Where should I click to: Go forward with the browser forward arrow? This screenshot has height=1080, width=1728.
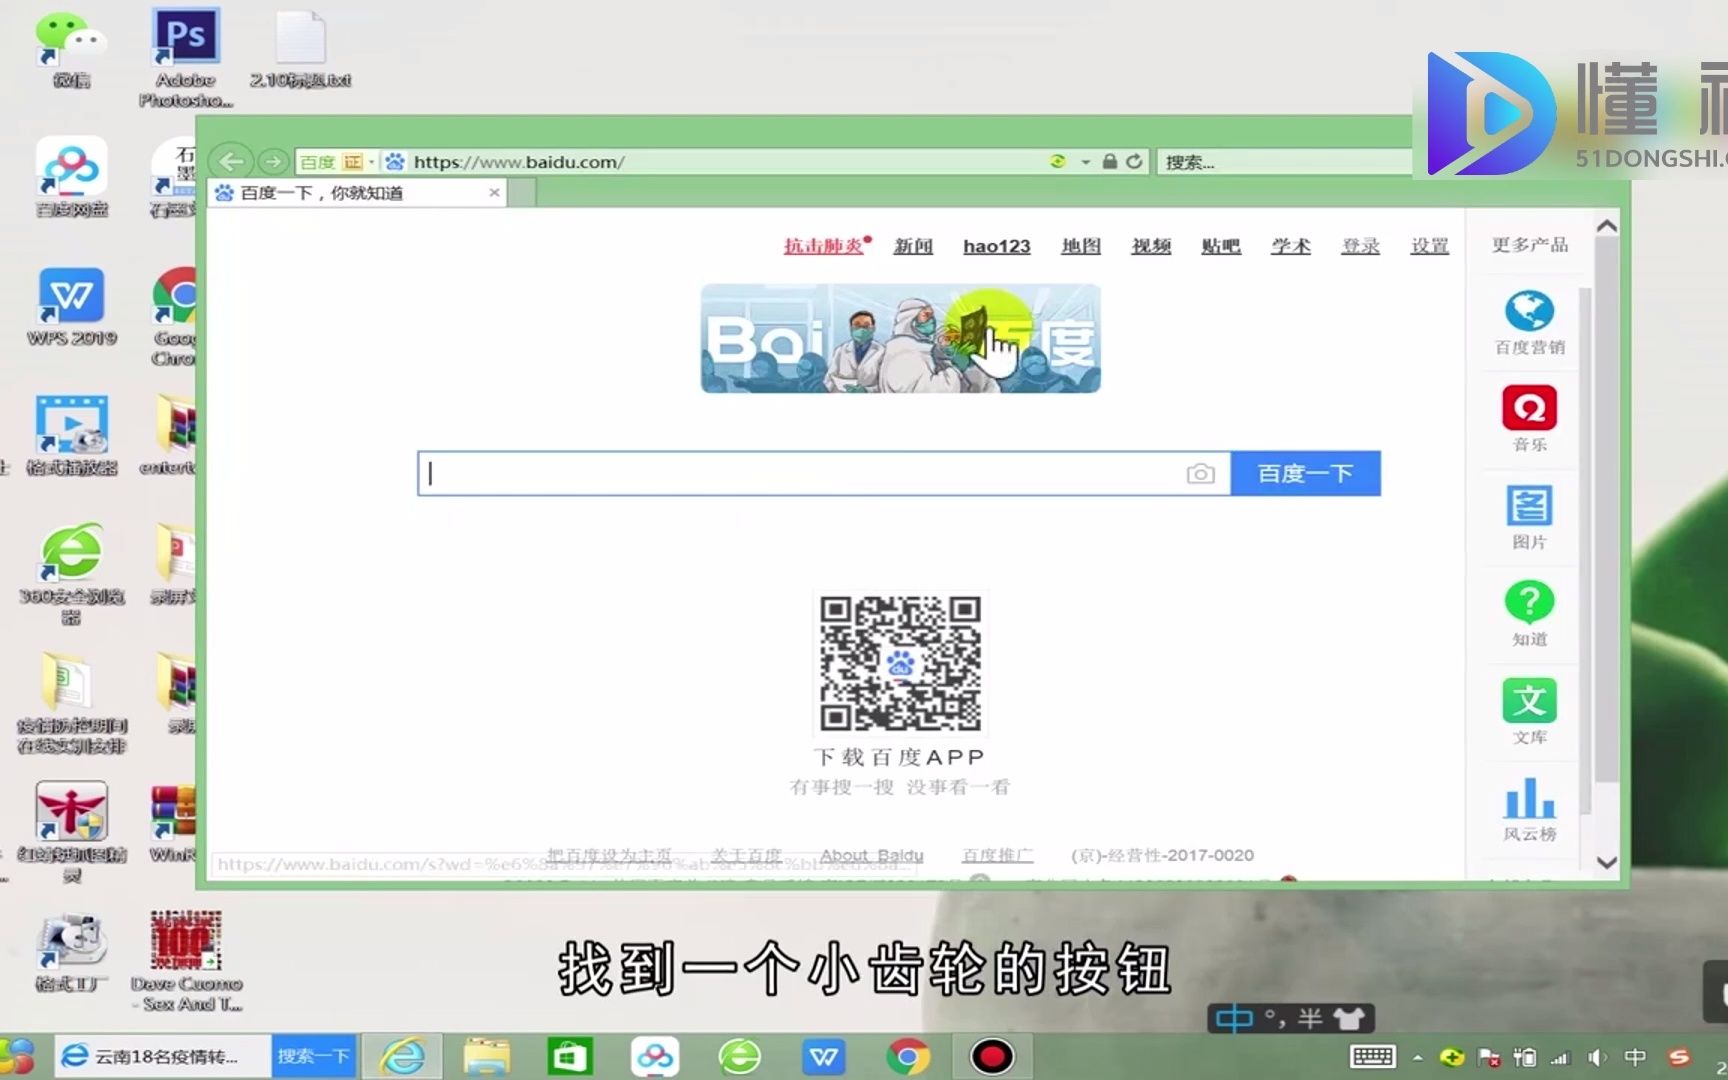click(272, 161)
